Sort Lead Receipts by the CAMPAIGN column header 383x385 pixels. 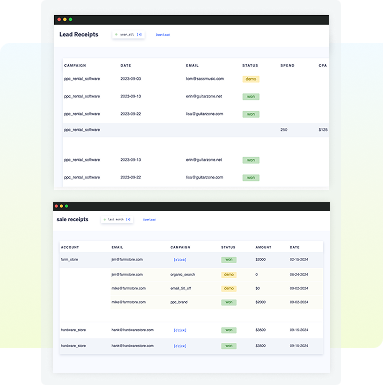[75, 66]
